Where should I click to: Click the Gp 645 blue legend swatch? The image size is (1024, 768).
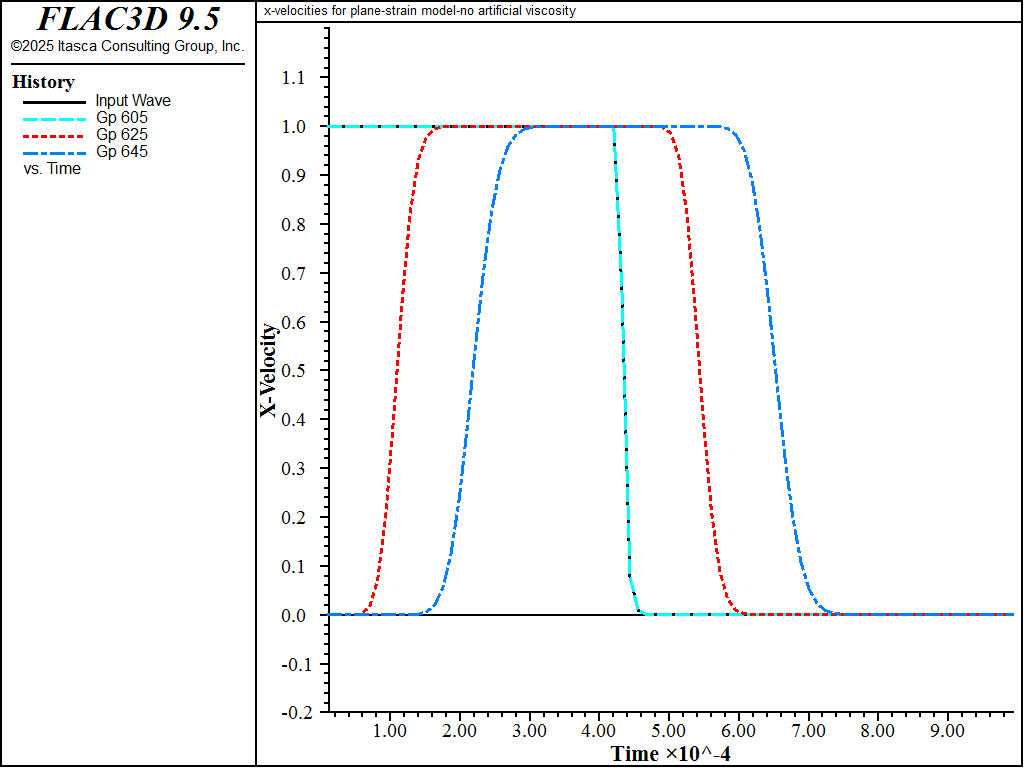tap(54, 153)
